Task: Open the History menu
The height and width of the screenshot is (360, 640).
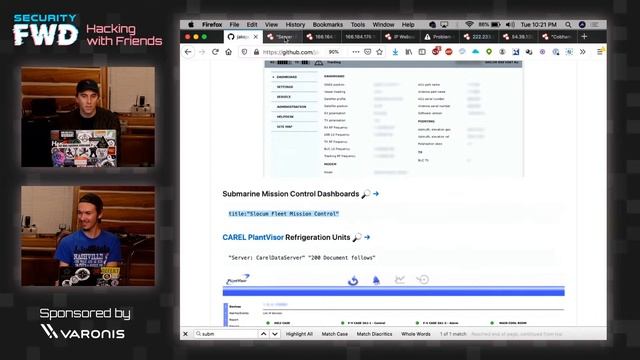Action: 295,24
